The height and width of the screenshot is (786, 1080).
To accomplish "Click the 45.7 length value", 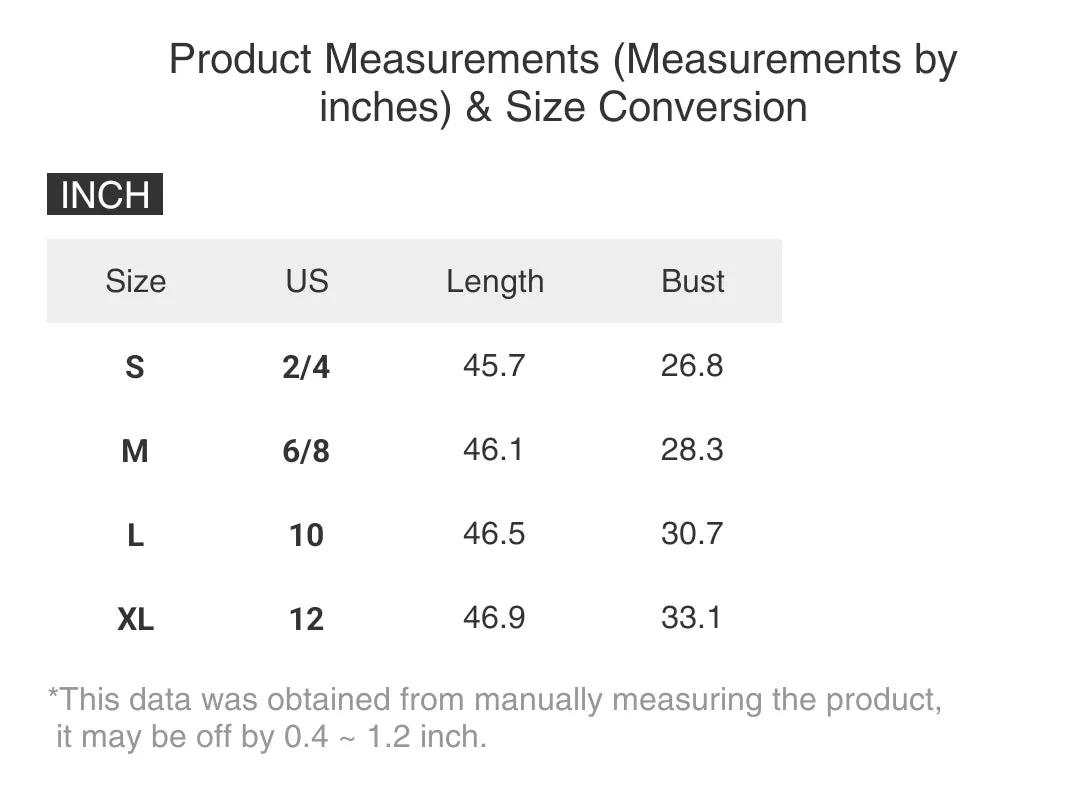I will pos(494,366).
